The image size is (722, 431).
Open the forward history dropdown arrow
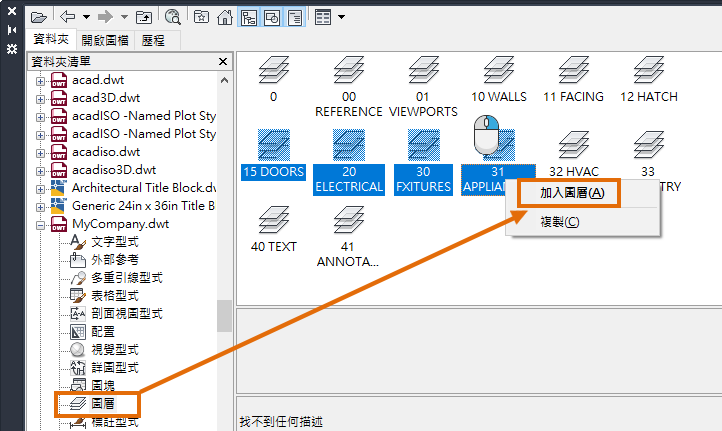(124, 17)
